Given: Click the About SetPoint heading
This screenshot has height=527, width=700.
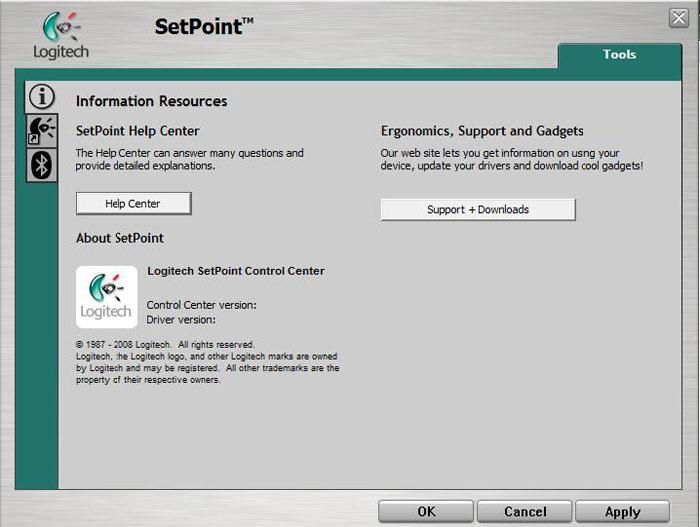Looking at the screenshot, I should click(x=120, y=238).
